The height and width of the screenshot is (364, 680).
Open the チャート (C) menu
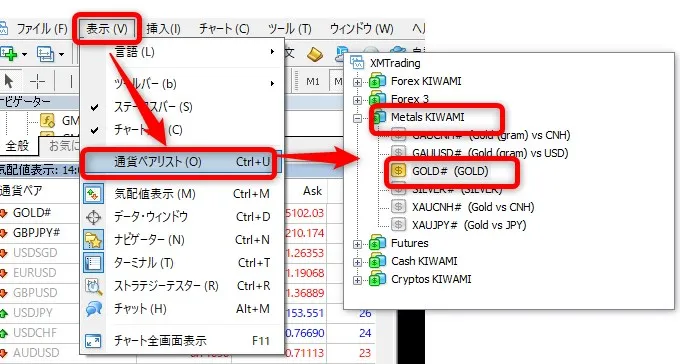[x=224, y=29]
